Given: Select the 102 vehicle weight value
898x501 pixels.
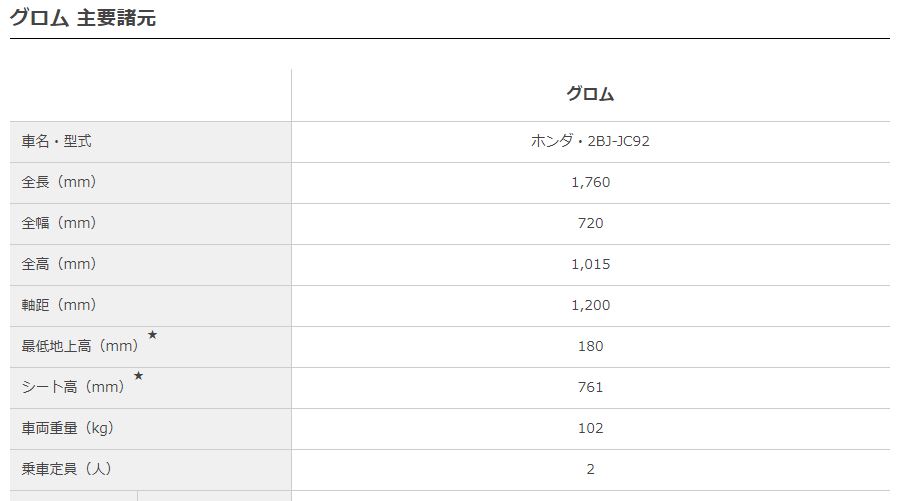Looking at the screenshot, I should click(590, 428).
